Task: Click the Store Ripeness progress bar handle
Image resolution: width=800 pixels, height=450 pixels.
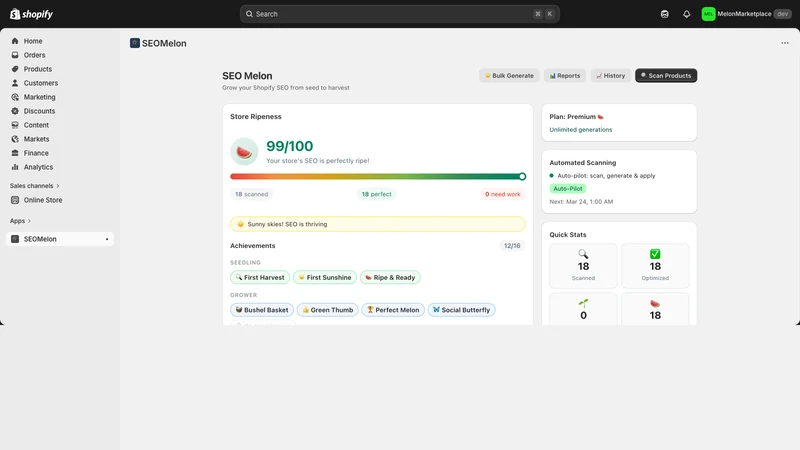Action: click(522, 177)
